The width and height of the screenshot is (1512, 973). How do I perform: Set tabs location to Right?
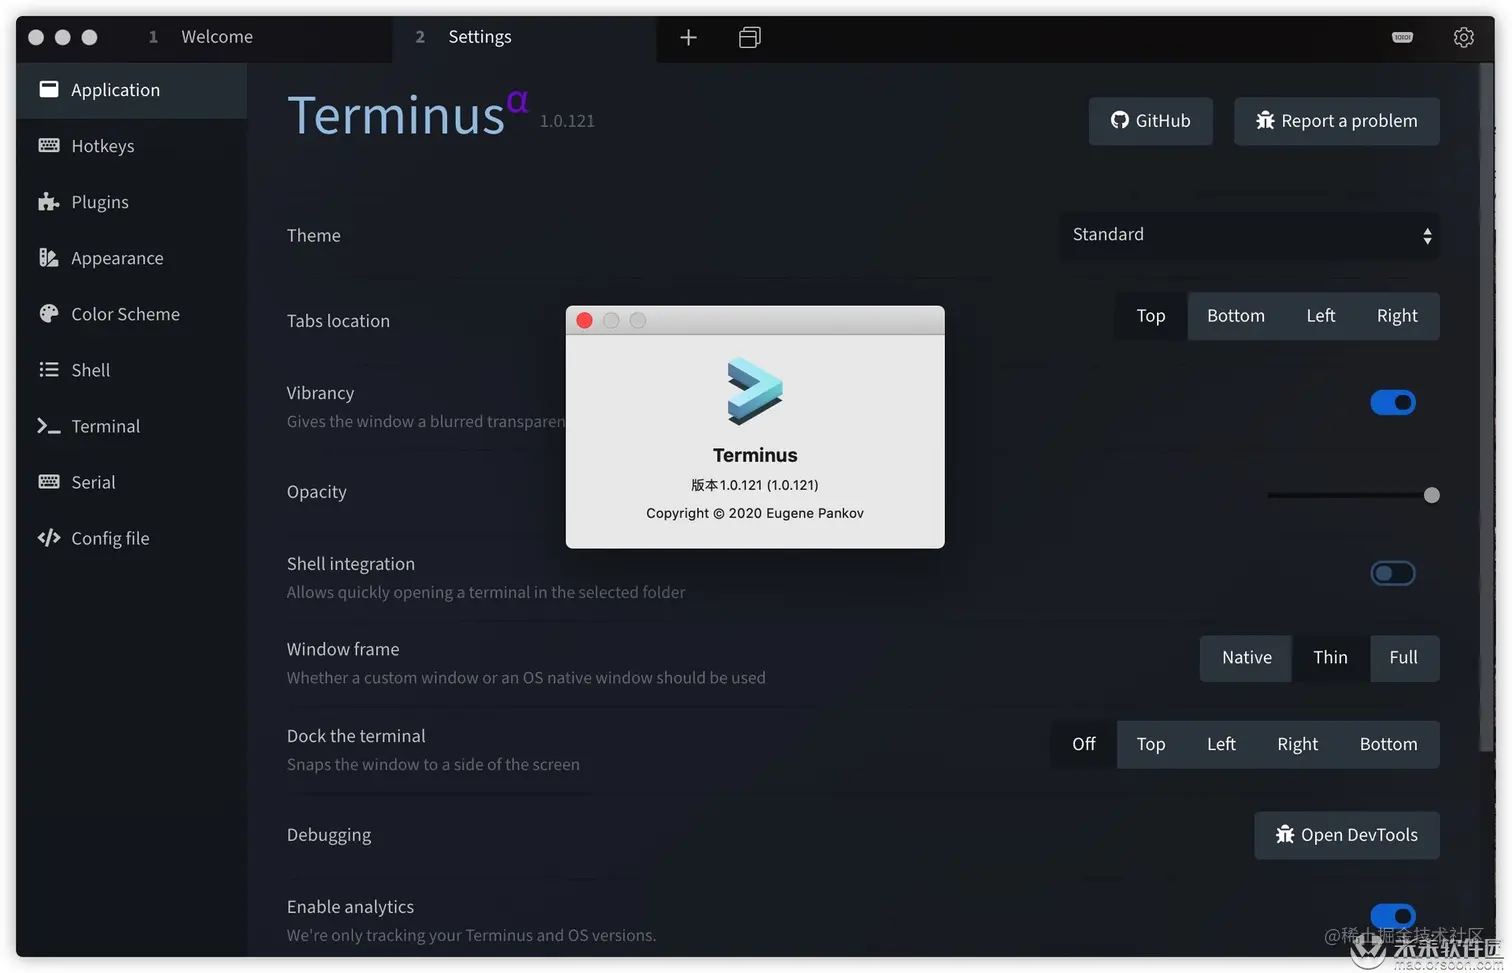(x=1397, y=316)
